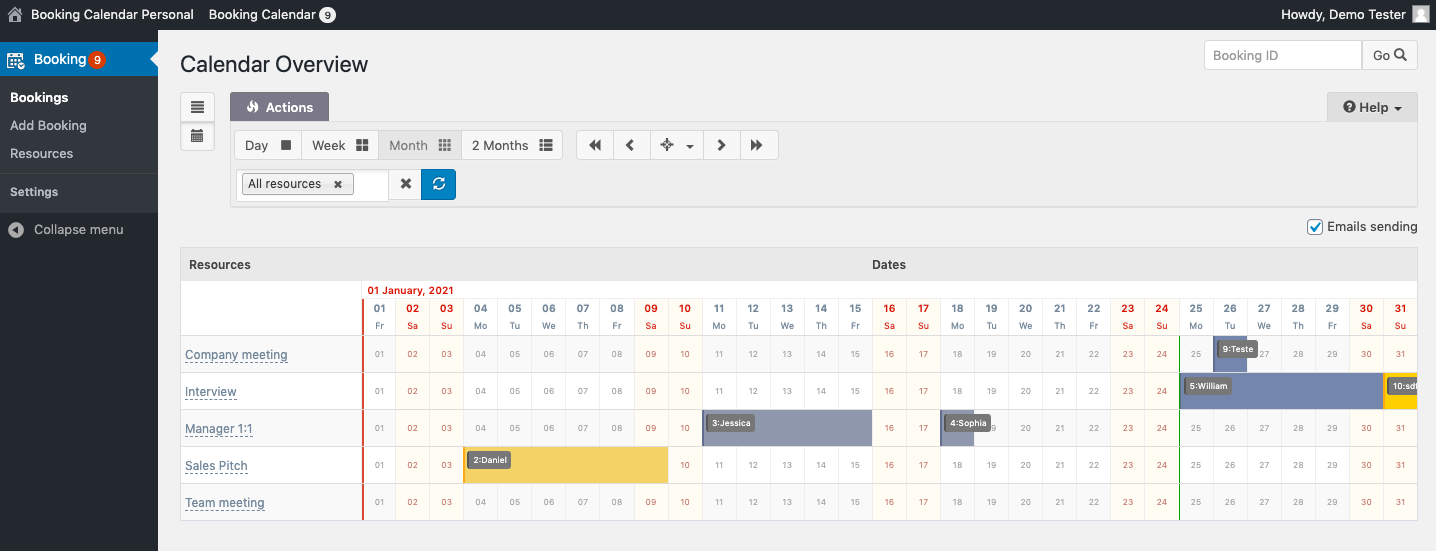Focus the Booking ID input field

click(x=1283, y=55)
